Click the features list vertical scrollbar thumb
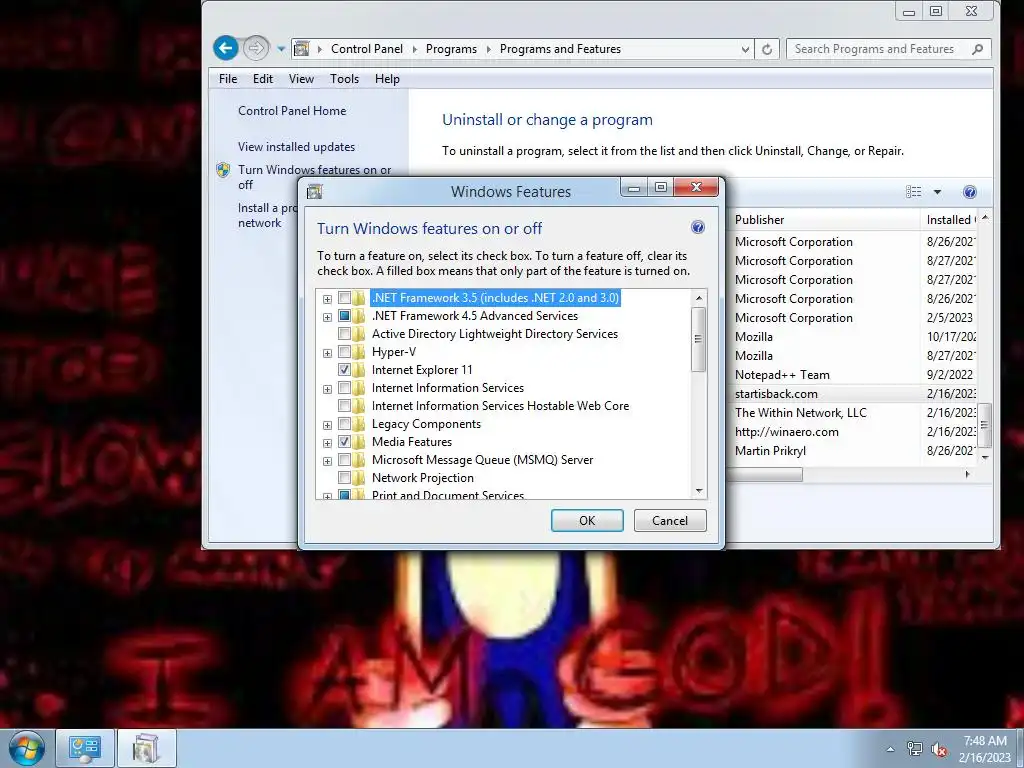1024x768 pixels. click(x=698, y=339)
